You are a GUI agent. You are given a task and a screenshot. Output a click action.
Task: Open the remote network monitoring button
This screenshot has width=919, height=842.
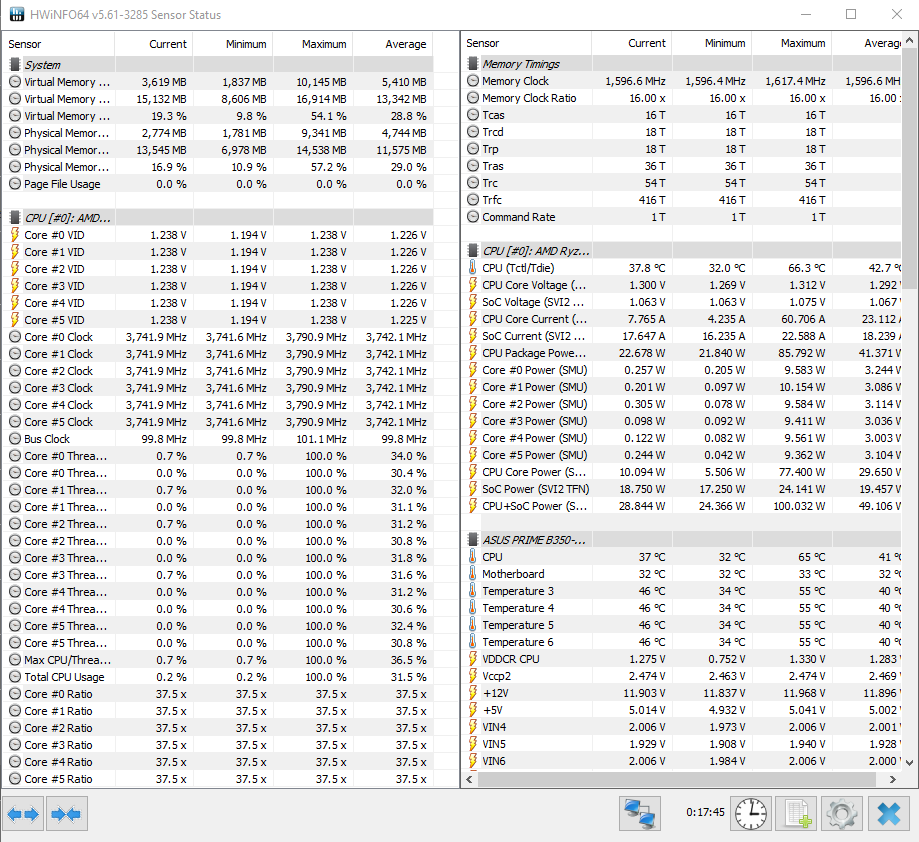click(x=639, y=813)
